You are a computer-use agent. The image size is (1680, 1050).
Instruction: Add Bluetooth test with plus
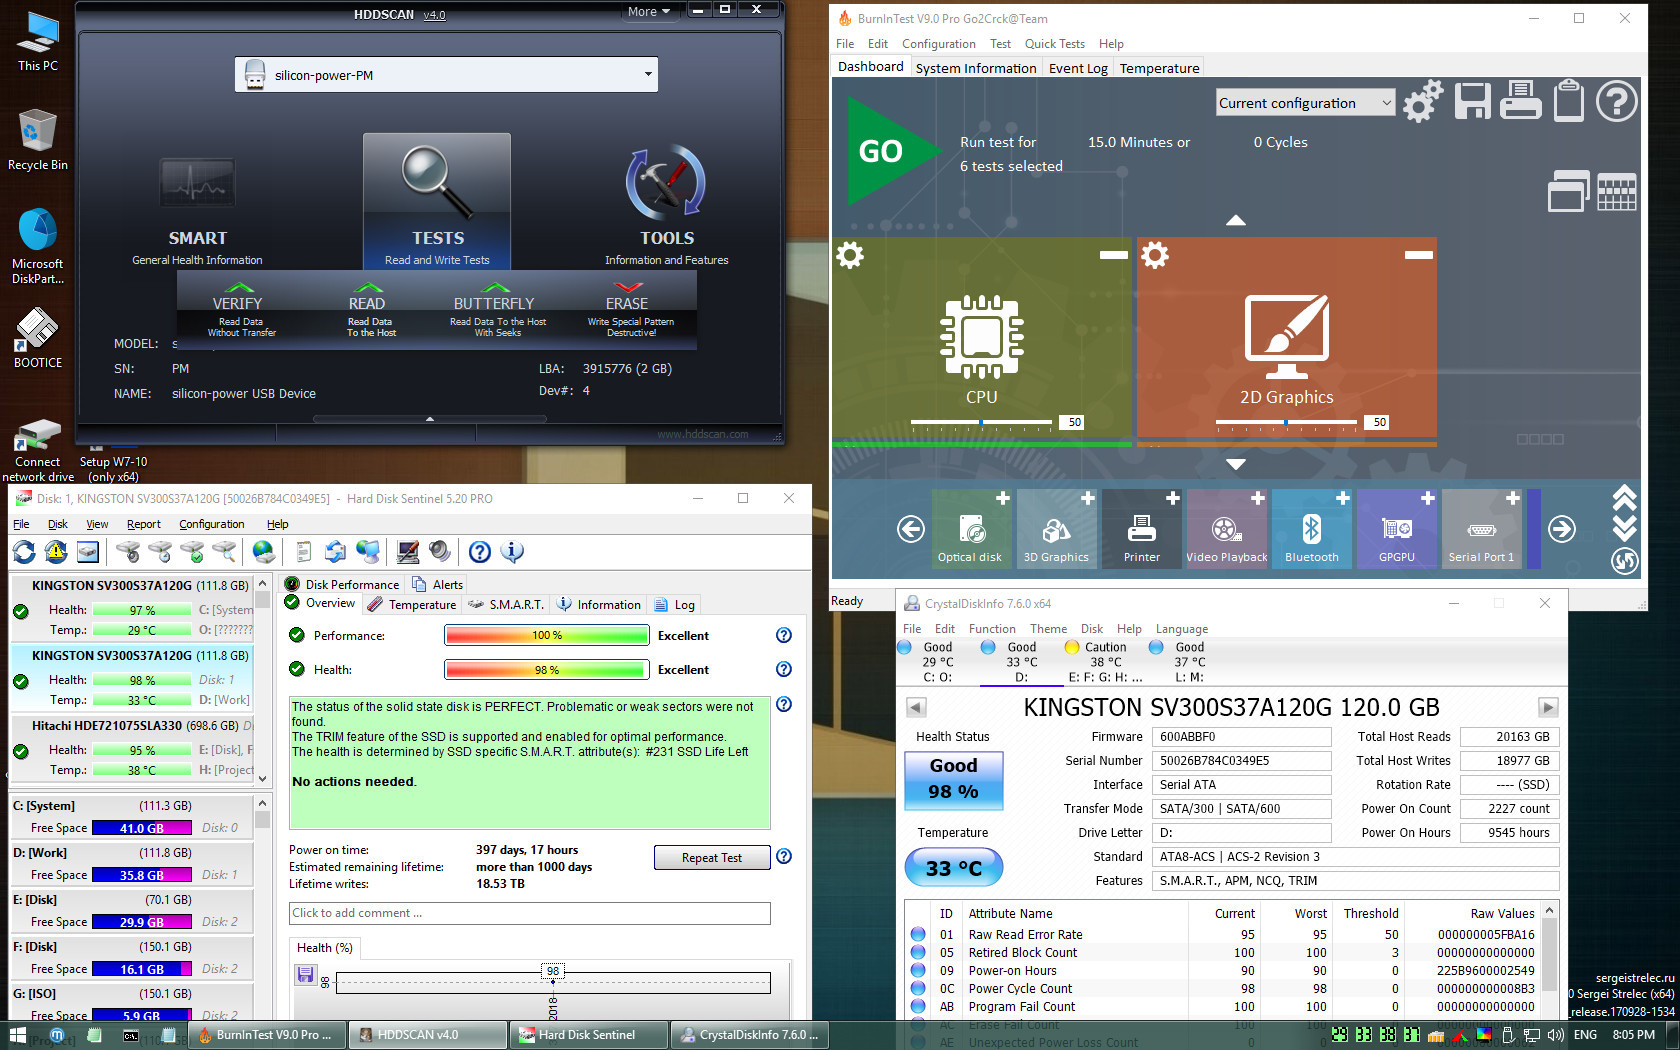pos(1343,498)
